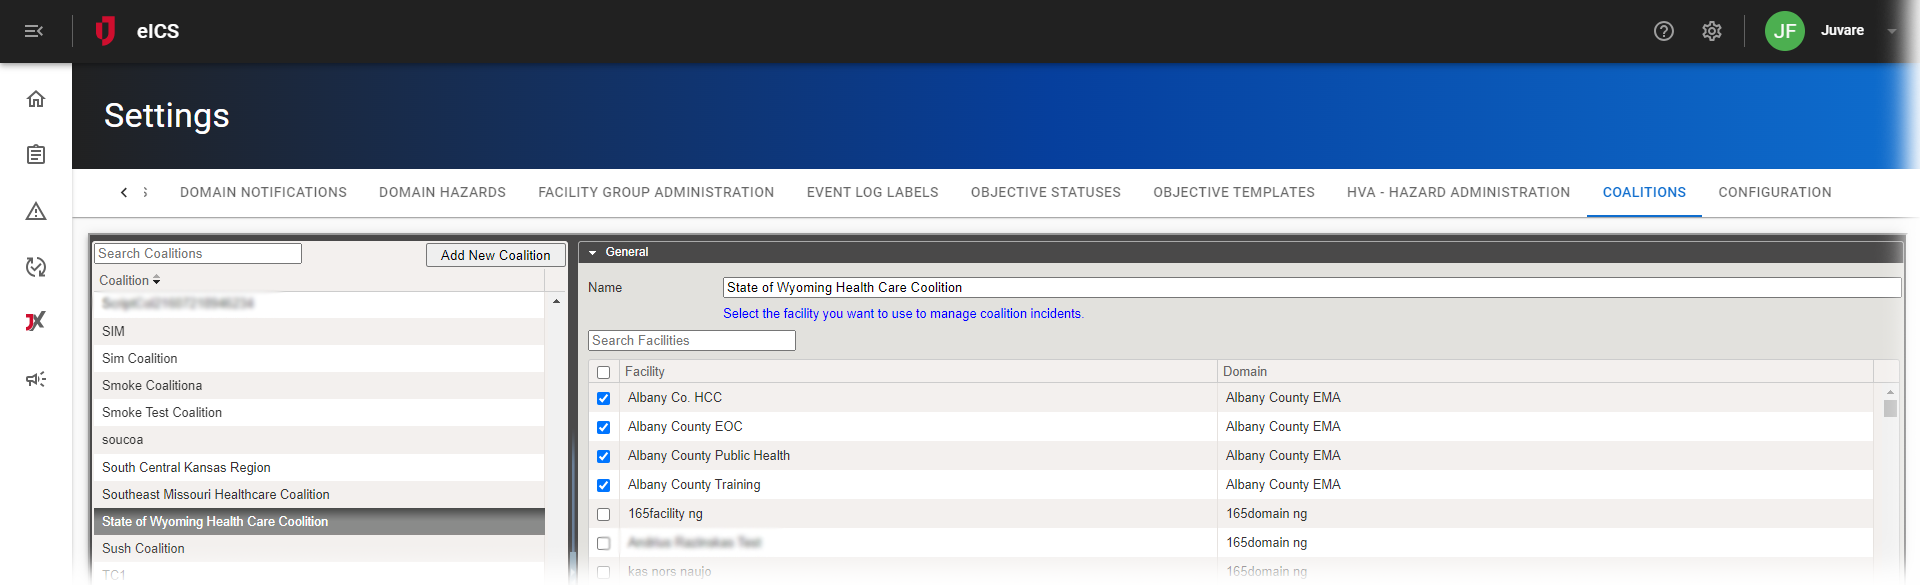Collapse the left navigation menu icon
Image resolution: width=1920 pixels, height=585 pixels.
[34, 31]
